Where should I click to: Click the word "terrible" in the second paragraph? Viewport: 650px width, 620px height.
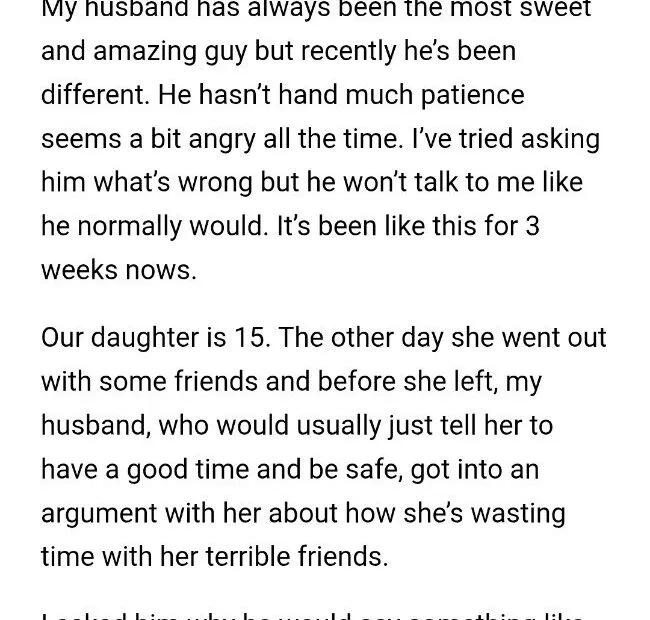click(x=241, y=556)
